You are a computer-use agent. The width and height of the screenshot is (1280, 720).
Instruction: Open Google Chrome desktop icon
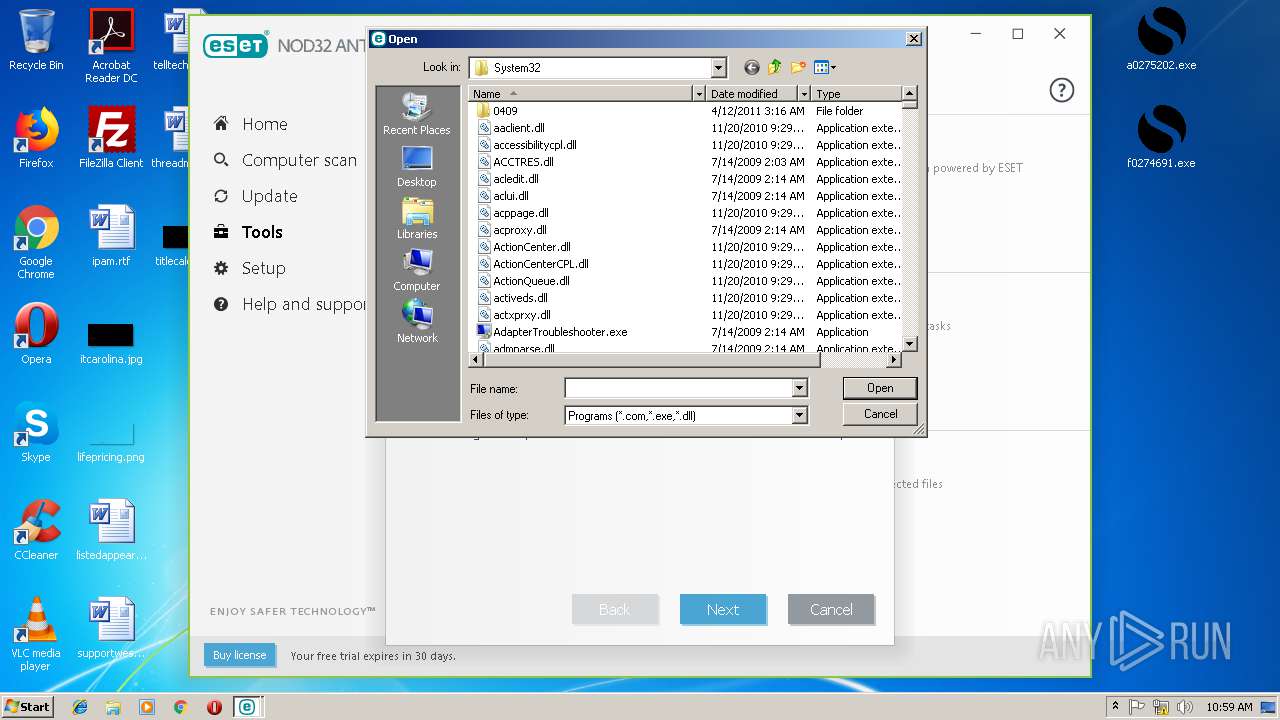pyautogui.click(x=36, y=242)
